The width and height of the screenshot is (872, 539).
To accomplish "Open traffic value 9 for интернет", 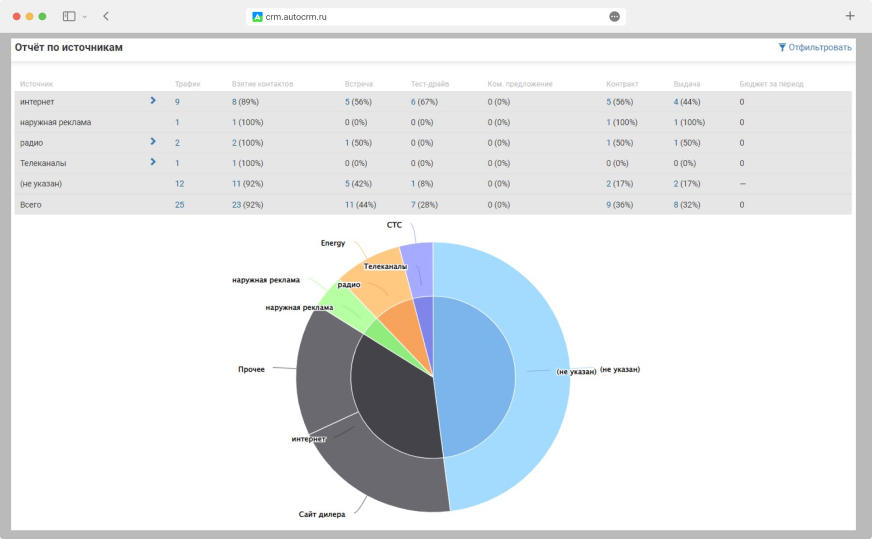I will point(177,102).
